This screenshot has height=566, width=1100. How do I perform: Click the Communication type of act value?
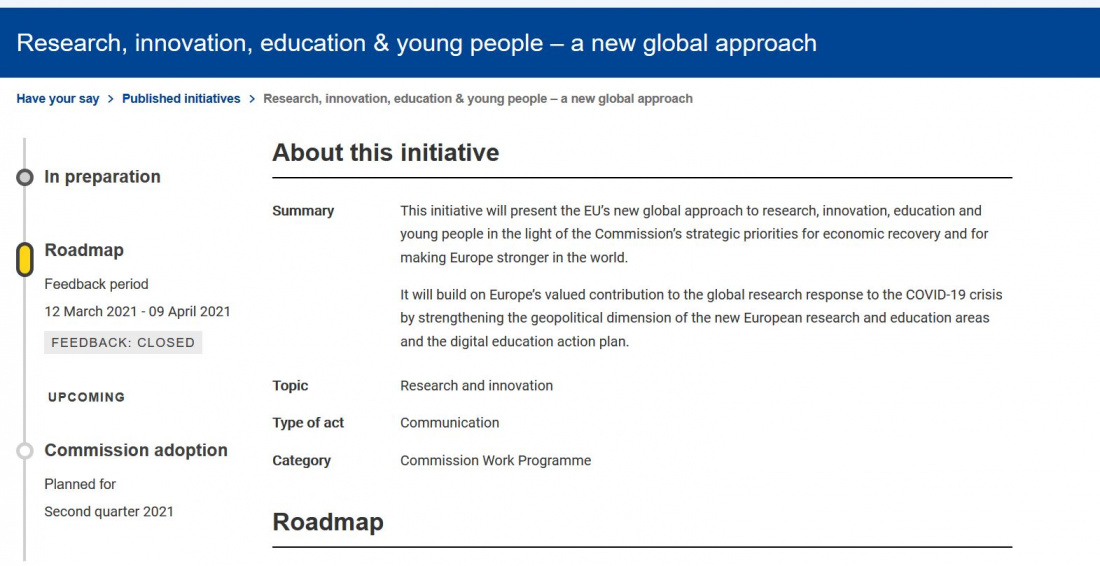pyautogui.click(x=450, y=423)
